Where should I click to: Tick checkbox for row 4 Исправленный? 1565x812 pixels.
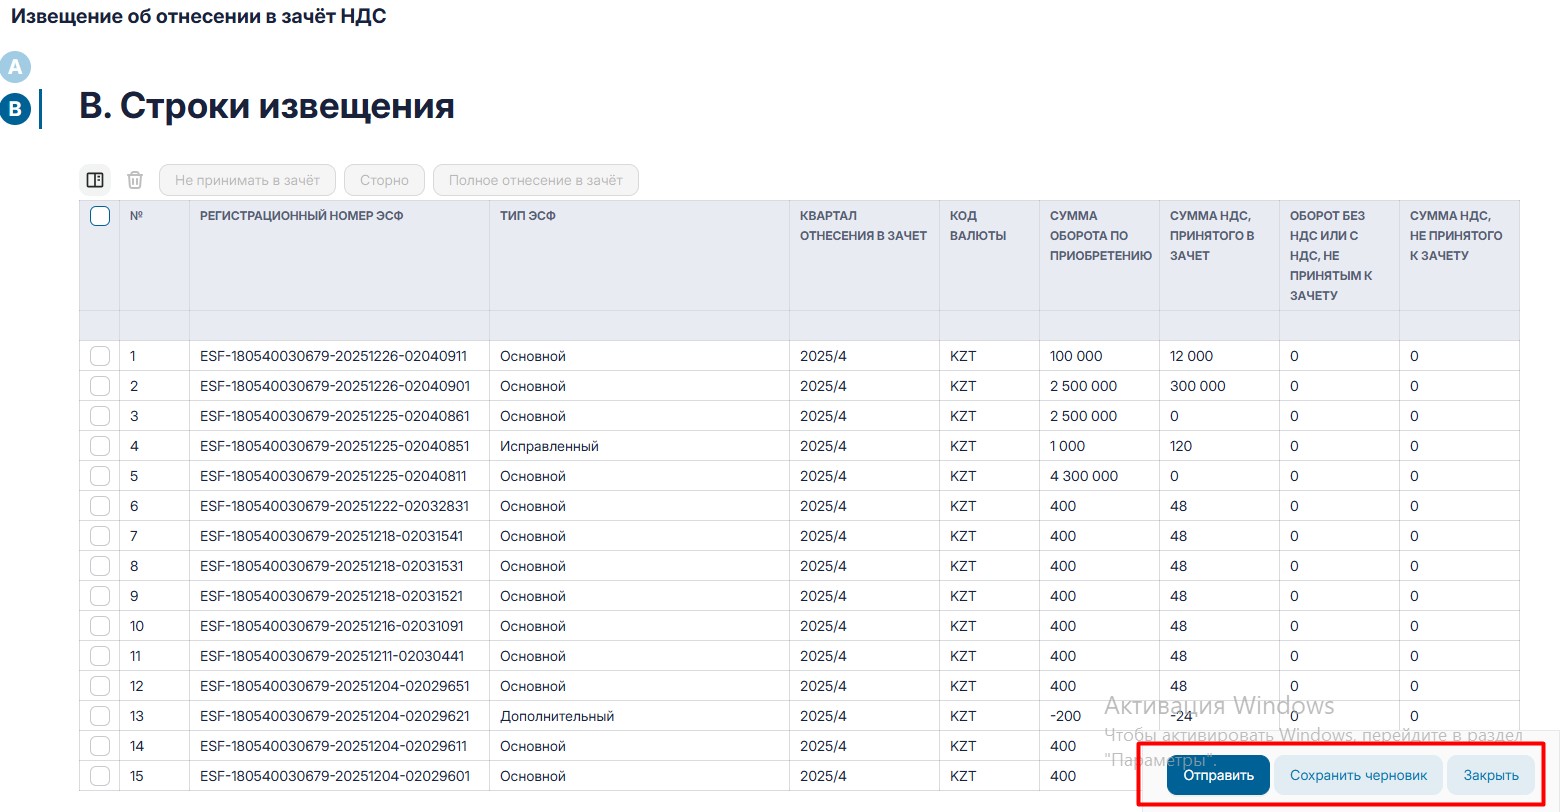(100, 446)
